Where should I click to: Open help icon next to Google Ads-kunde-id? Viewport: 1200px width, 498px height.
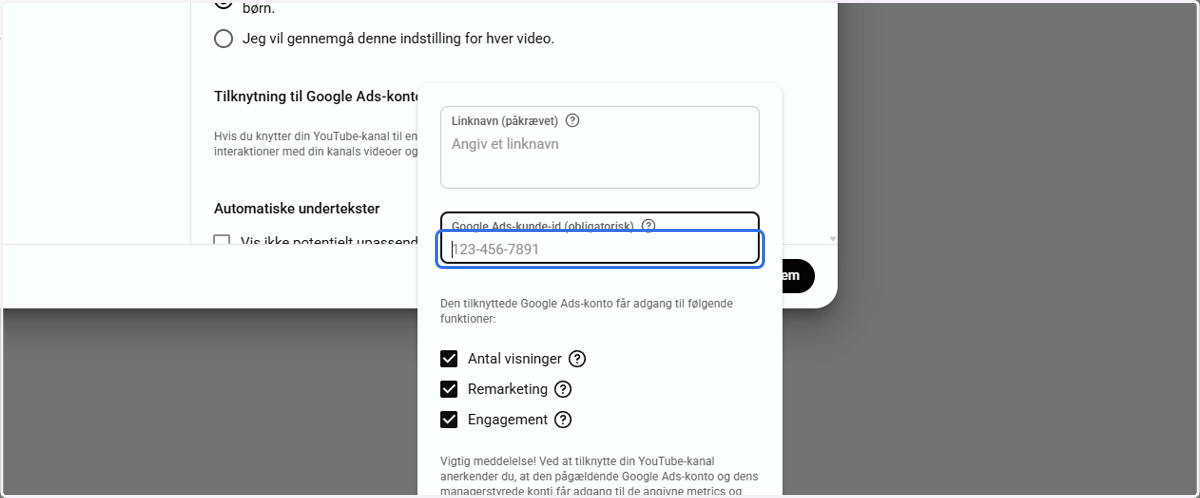tap(648, 226)
